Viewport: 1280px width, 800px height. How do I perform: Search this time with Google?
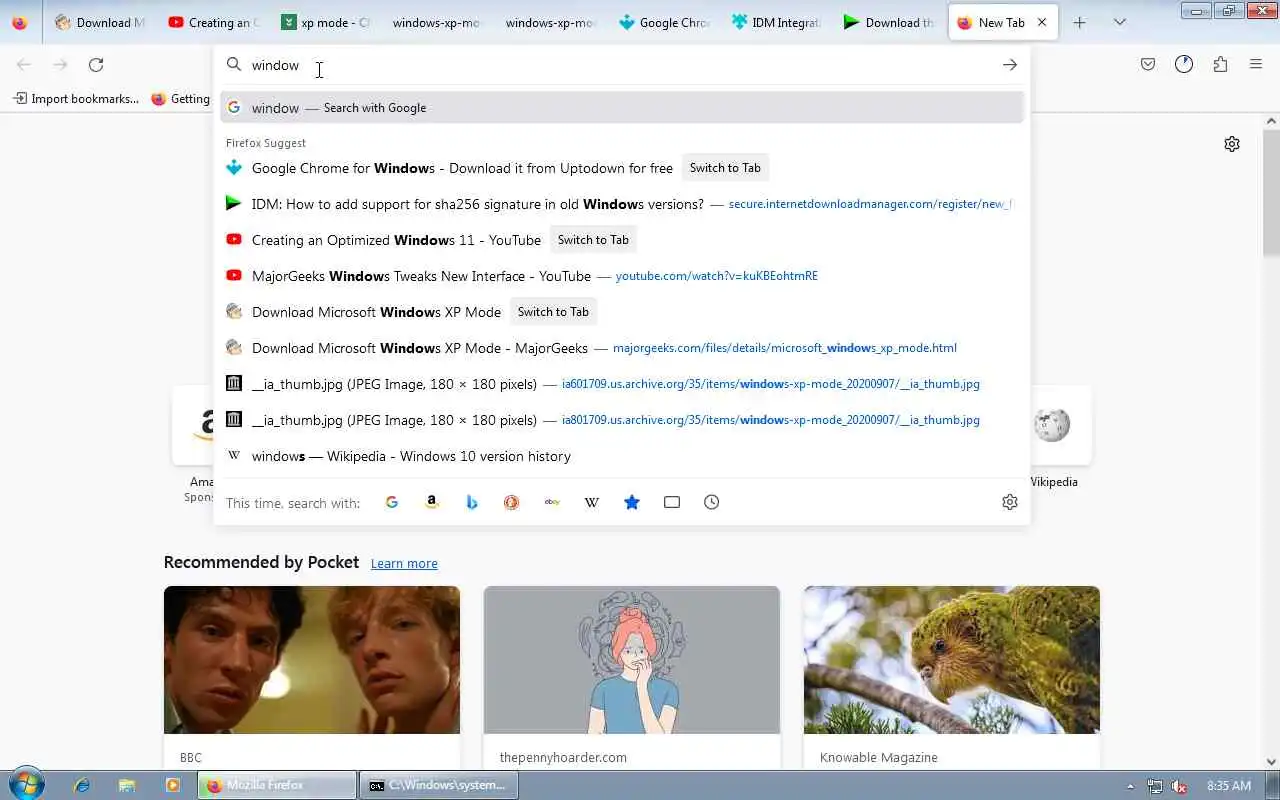[392, 502]
